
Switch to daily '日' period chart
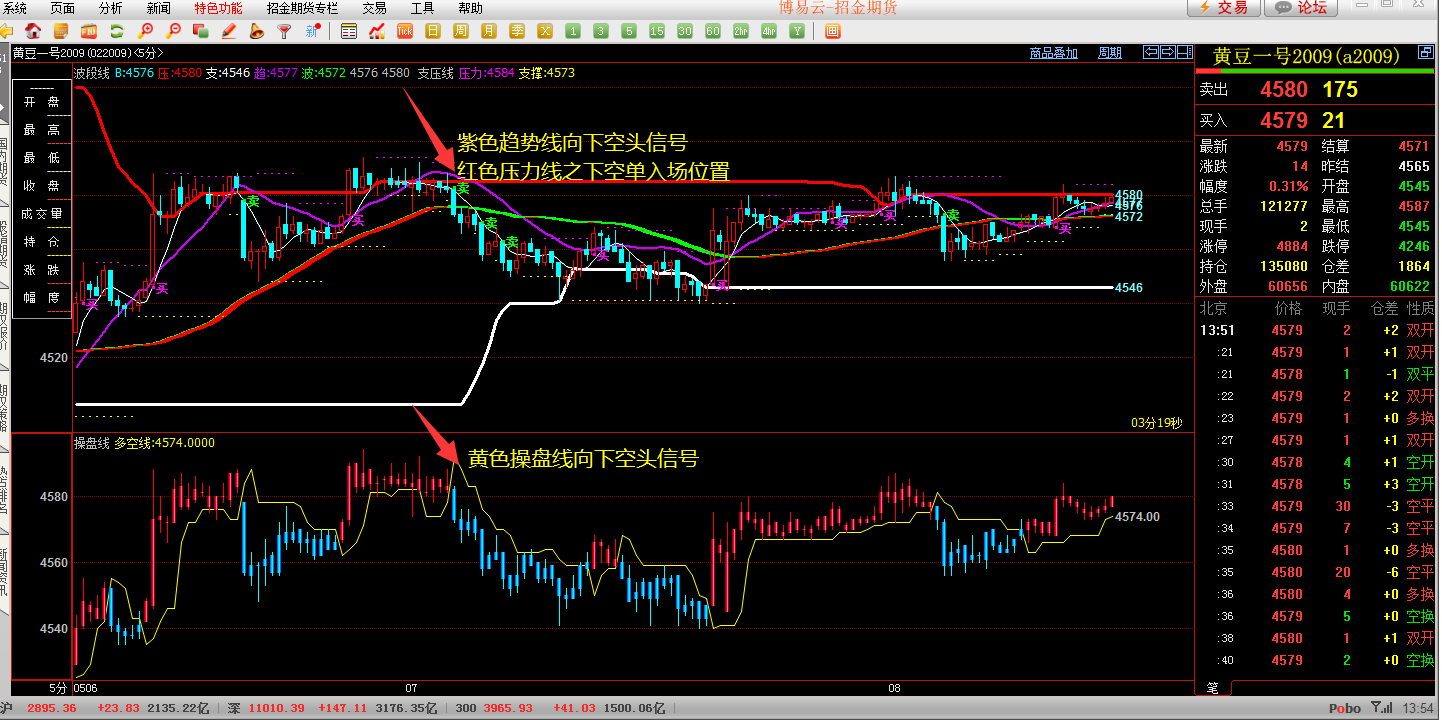point(433,31)
